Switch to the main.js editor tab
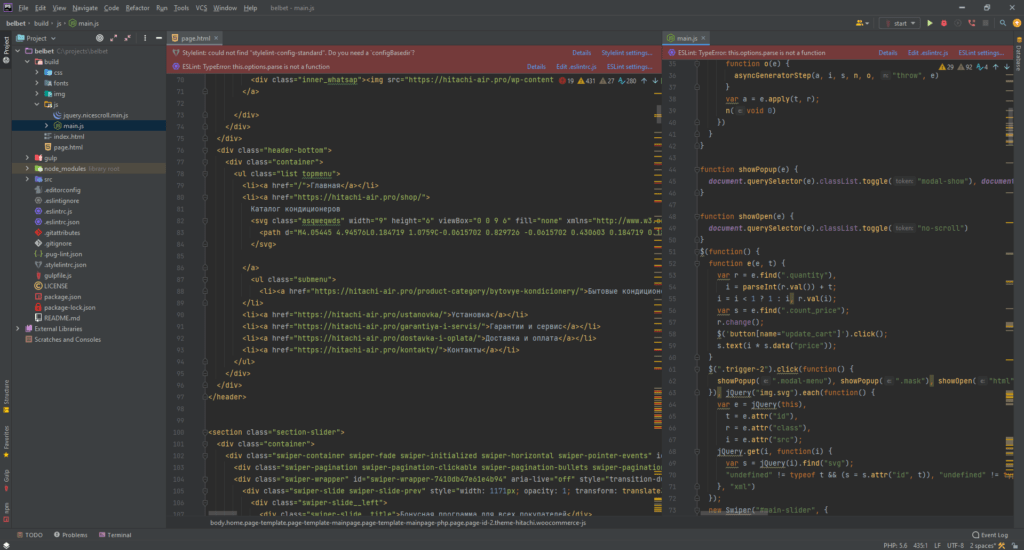 [x=686, y=38]
